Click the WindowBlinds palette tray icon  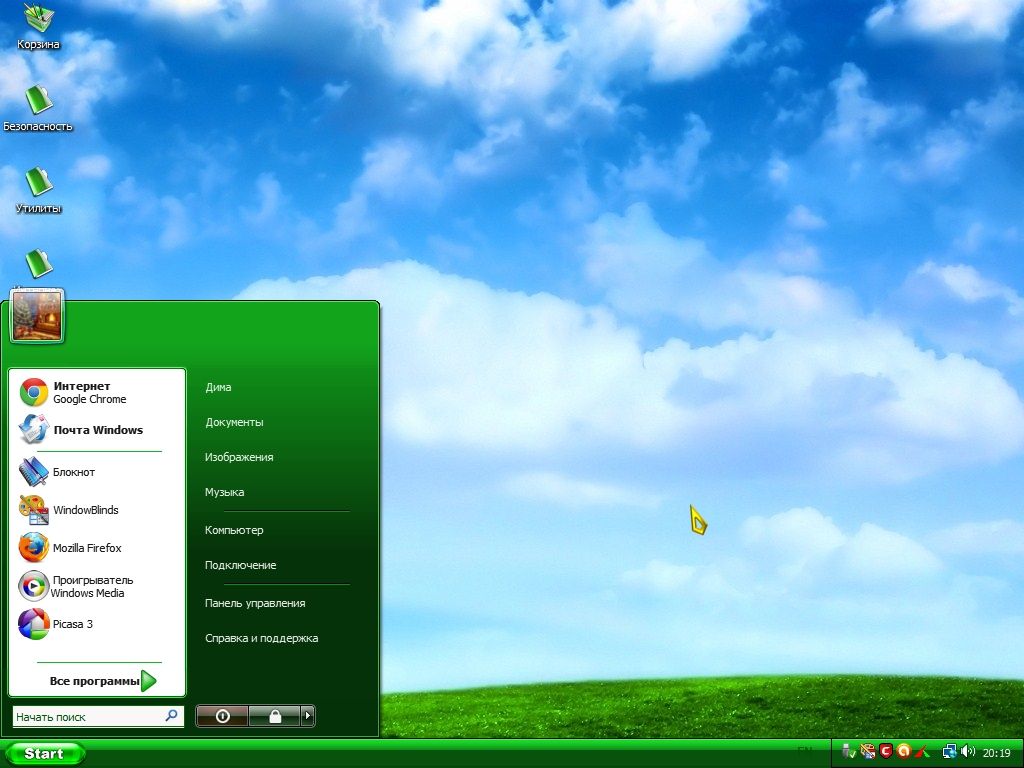(x=867, y=752)
